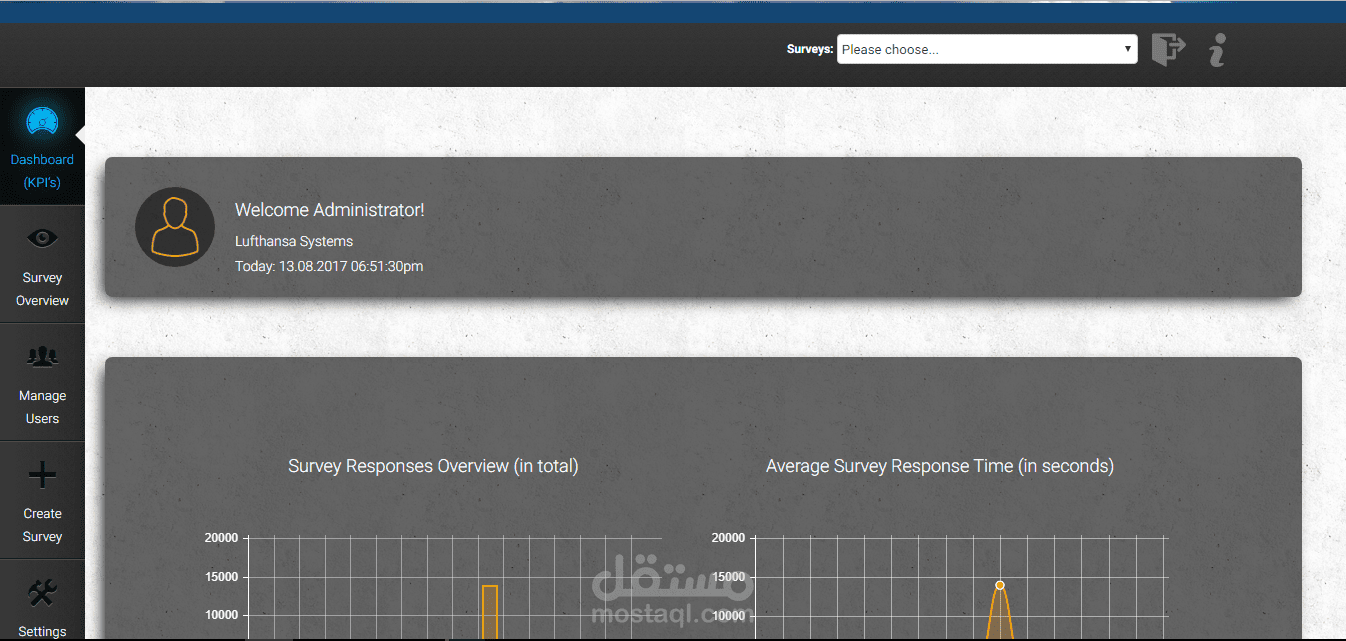The width and height of the screenshot is (1346, 641).
Task: Click the Welcome Administrator! heading
Action: pyautogui.click(x=330, y=210)
